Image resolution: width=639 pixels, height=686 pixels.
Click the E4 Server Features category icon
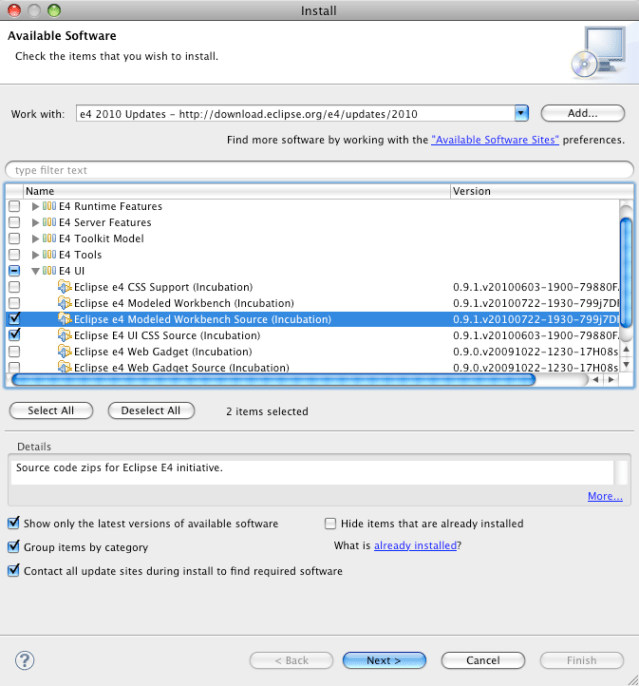49,223
